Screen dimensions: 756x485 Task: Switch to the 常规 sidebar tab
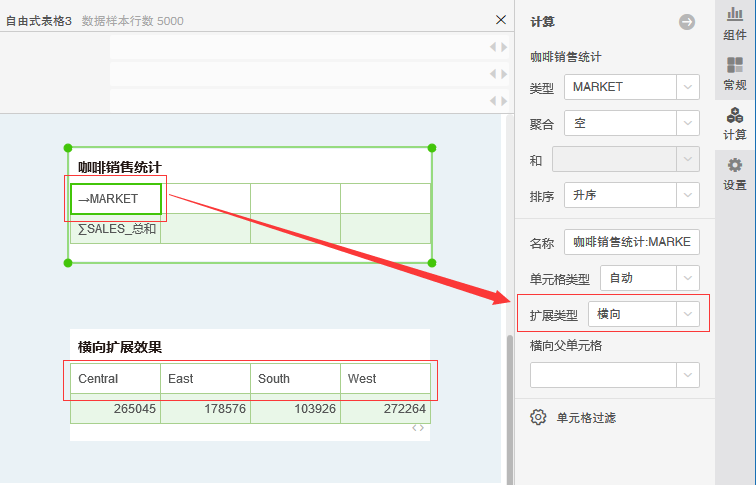(735, 74)
